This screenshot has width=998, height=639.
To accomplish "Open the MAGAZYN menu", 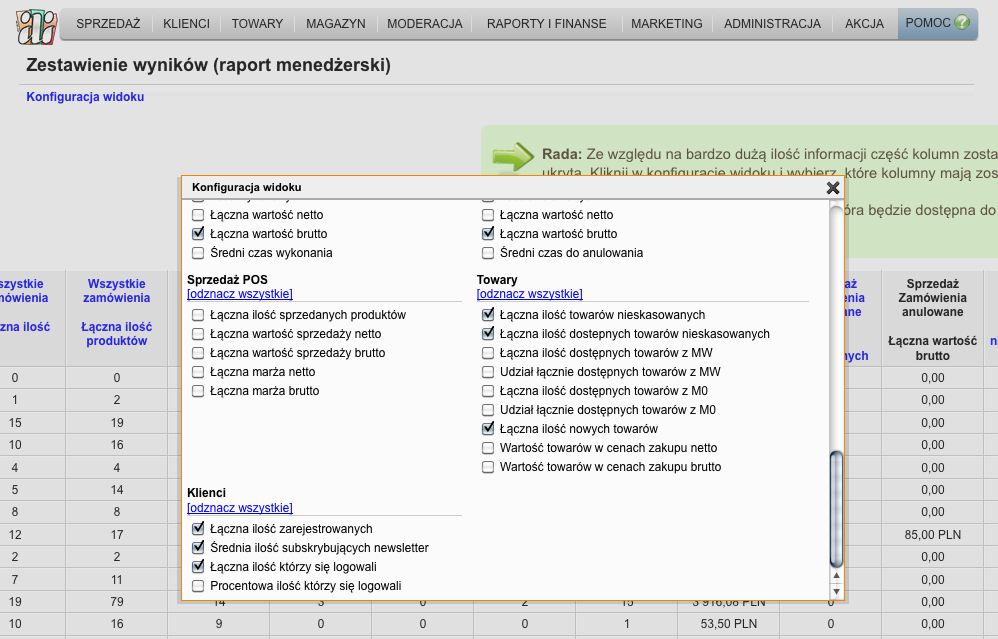I will 335,24.
